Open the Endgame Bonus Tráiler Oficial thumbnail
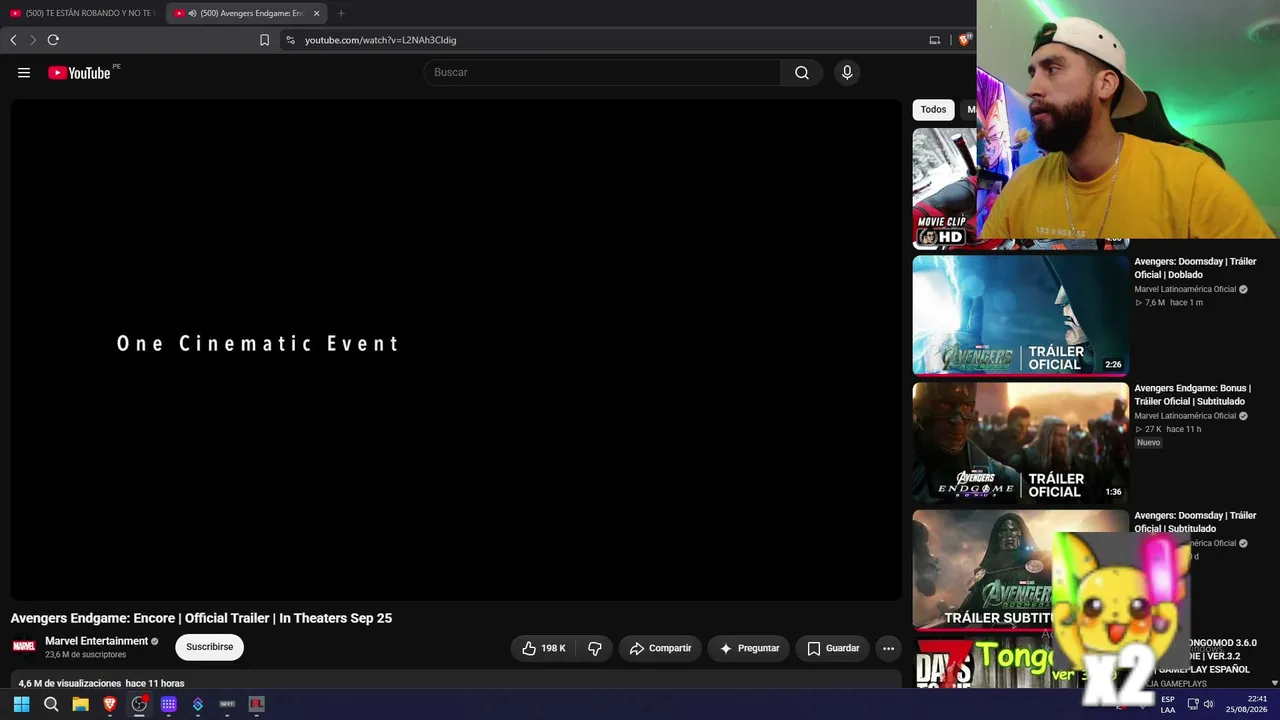Screen dimensions: 1280x720 coord(1020,442)
